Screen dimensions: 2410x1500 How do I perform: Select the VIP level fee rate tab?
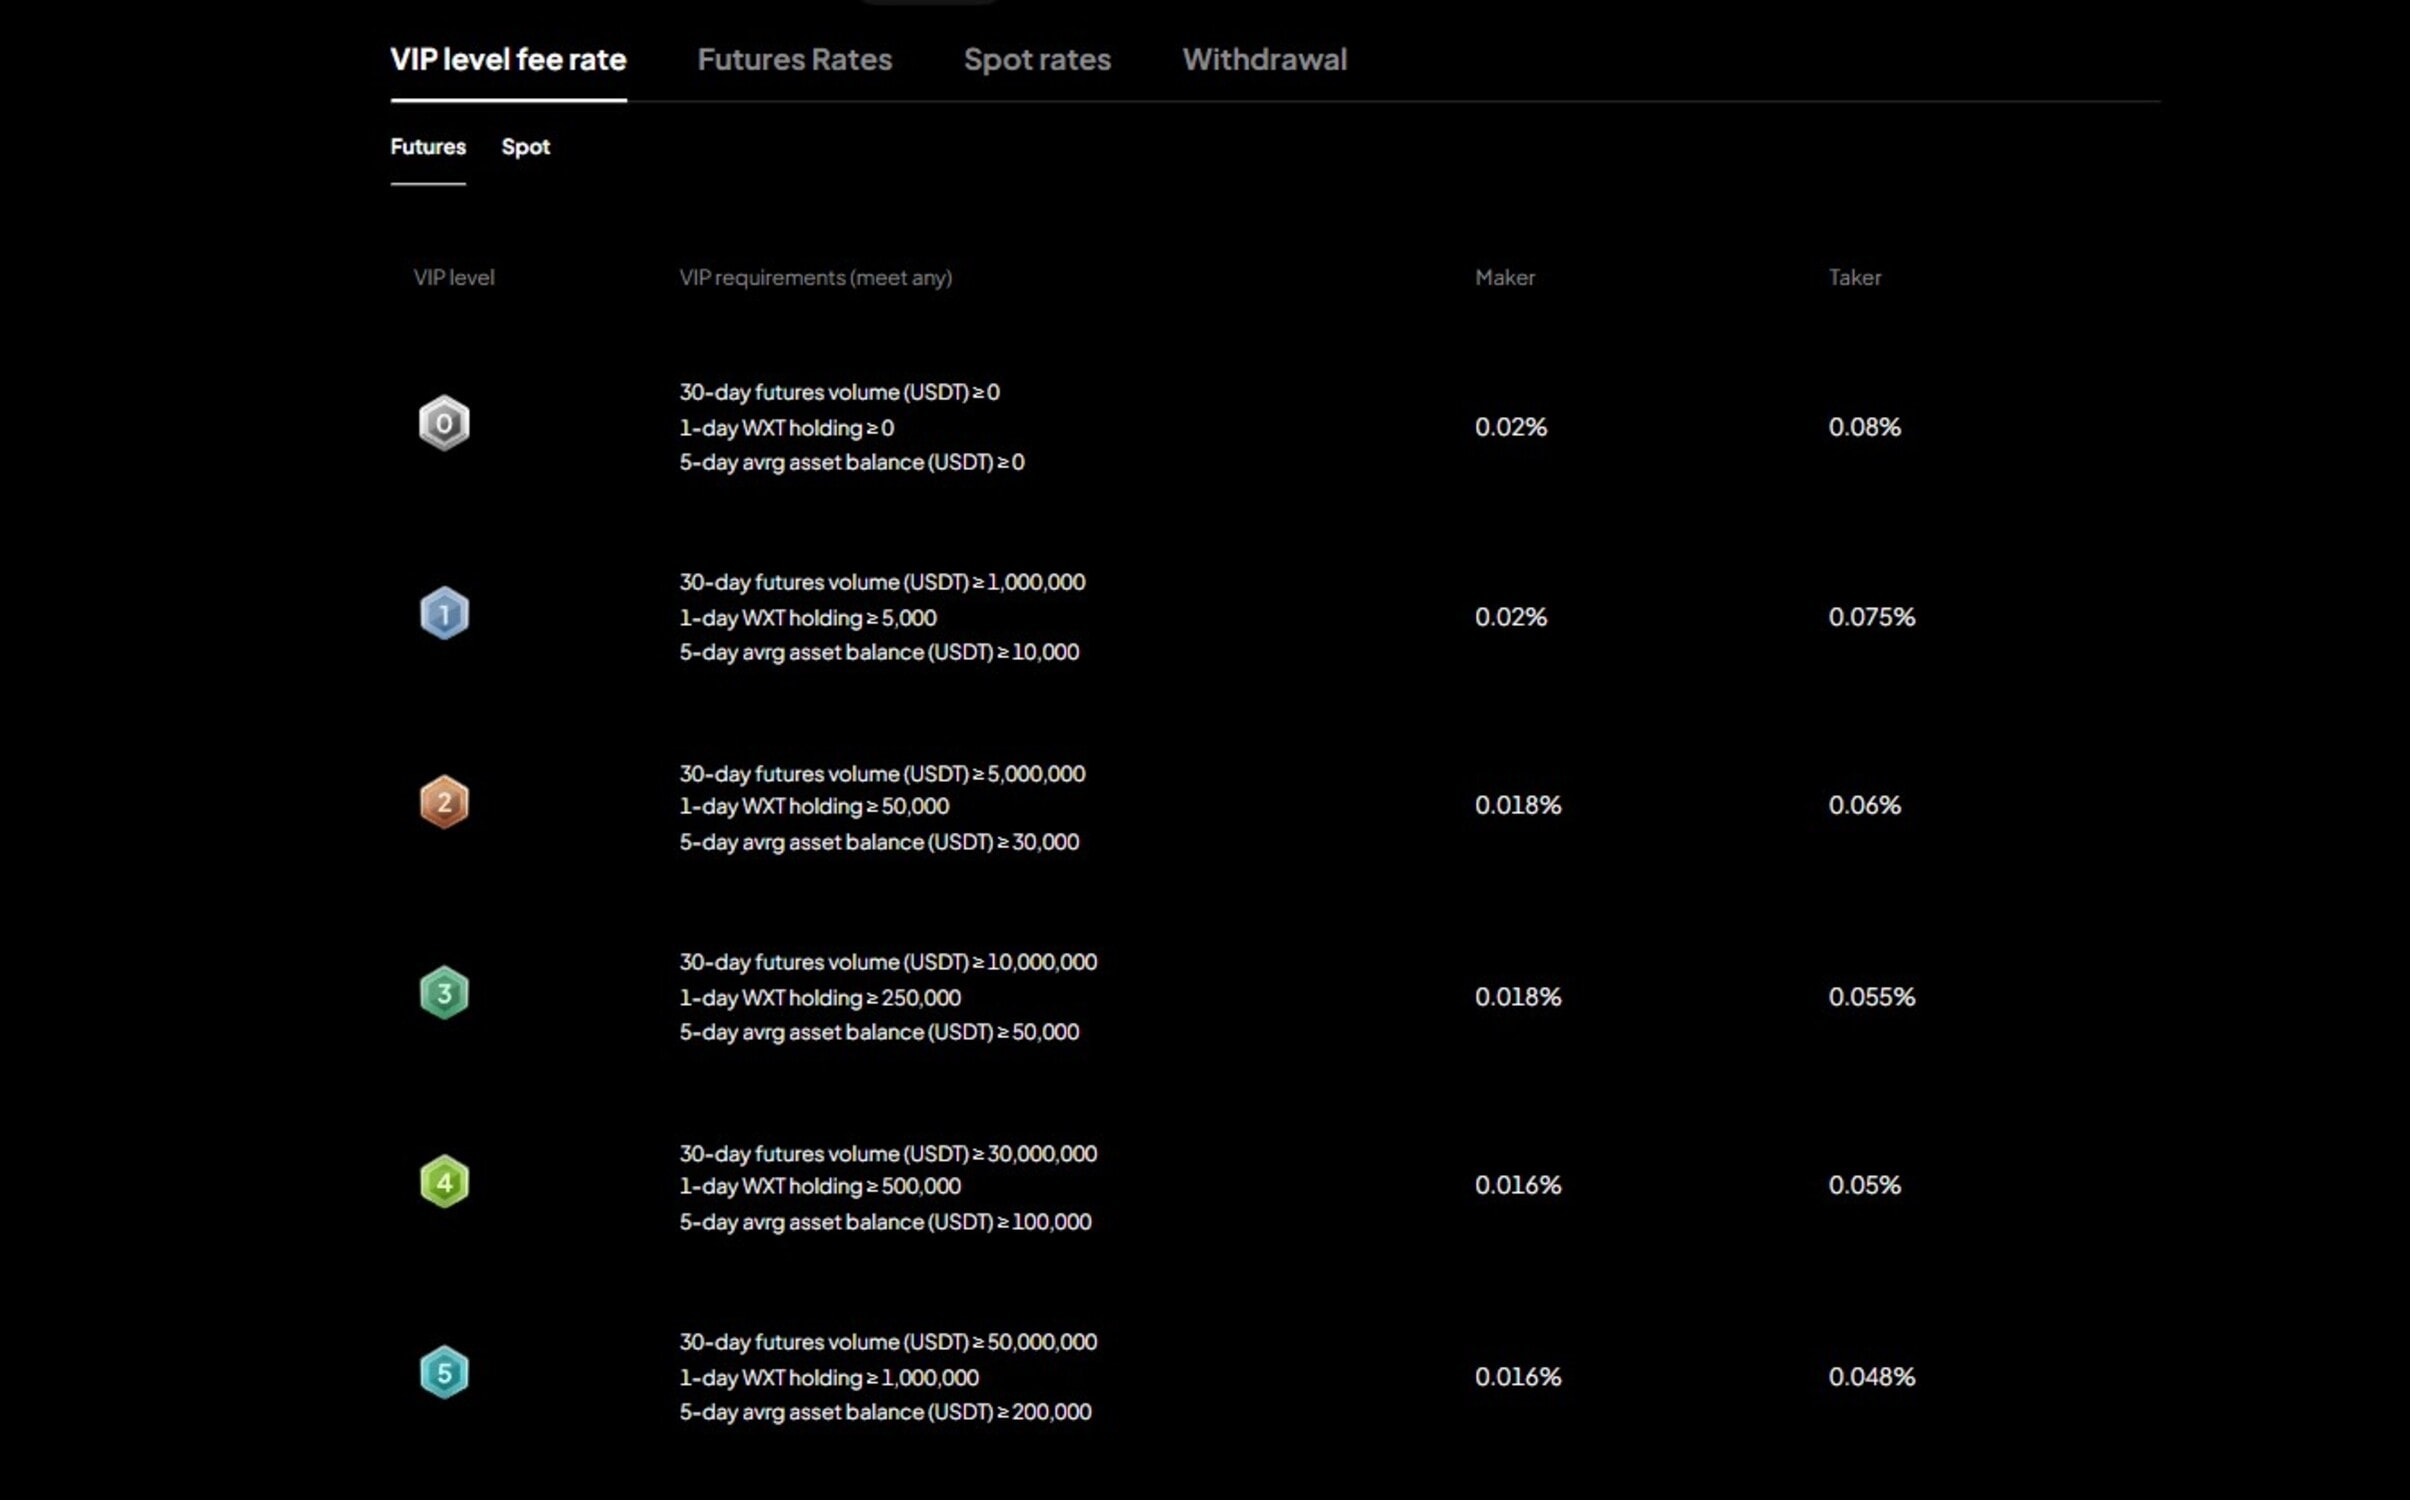[x=508, y=60]
